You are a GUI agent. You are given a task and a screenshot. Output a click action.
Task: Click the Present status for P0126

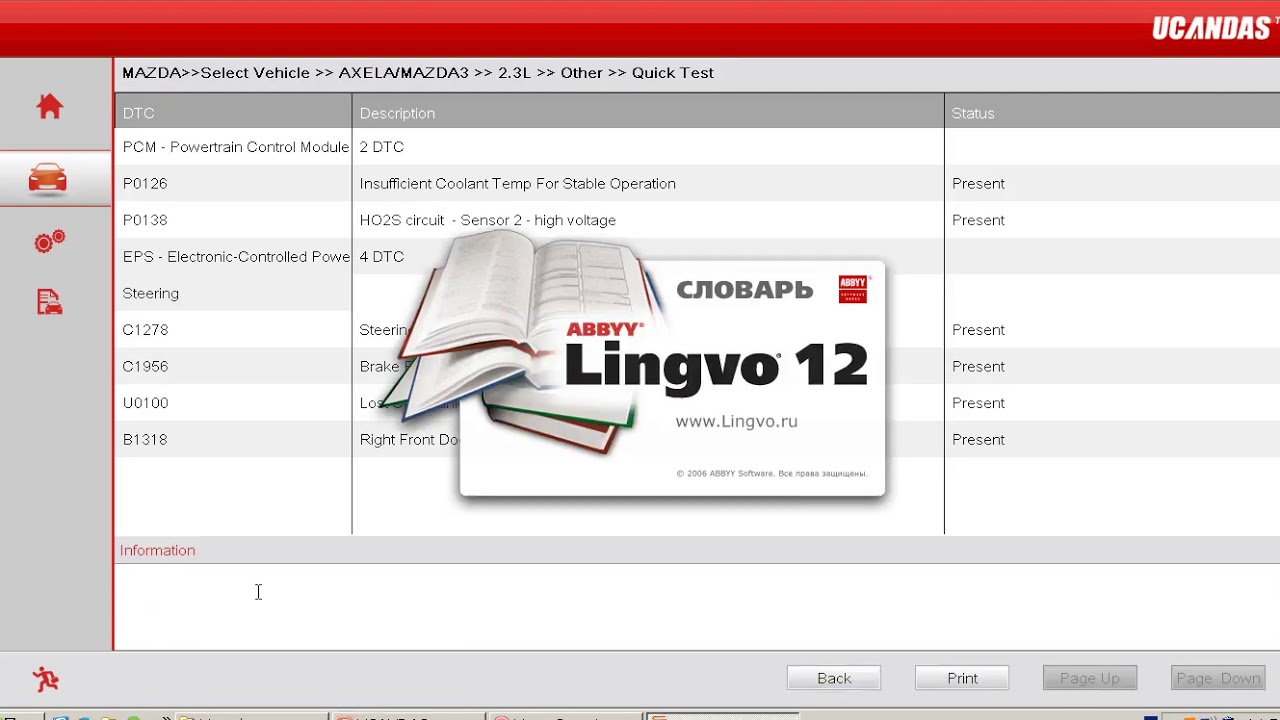click(978, 184)
